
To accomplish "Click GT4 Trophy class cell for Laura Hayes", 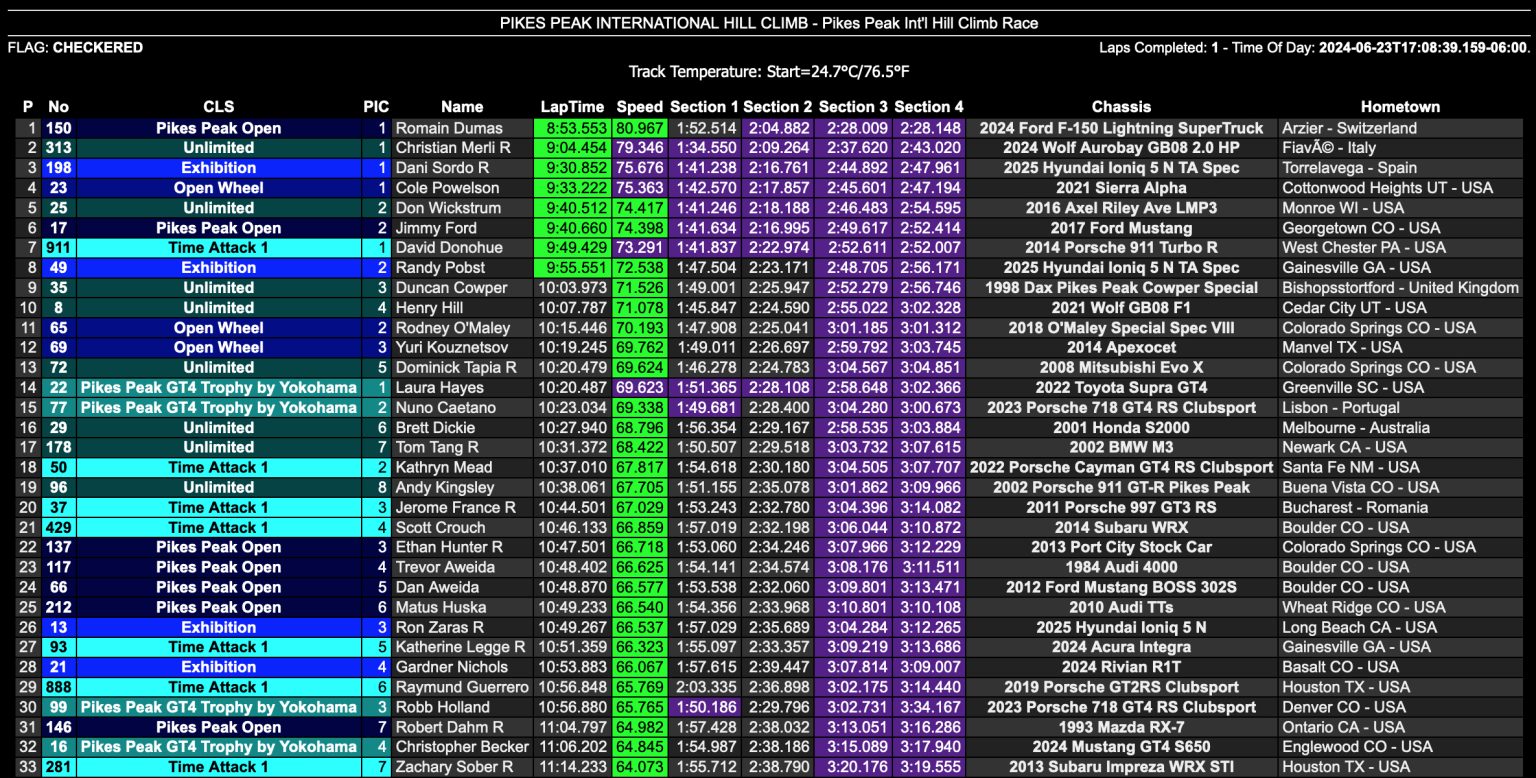I will tap(218, 388).
